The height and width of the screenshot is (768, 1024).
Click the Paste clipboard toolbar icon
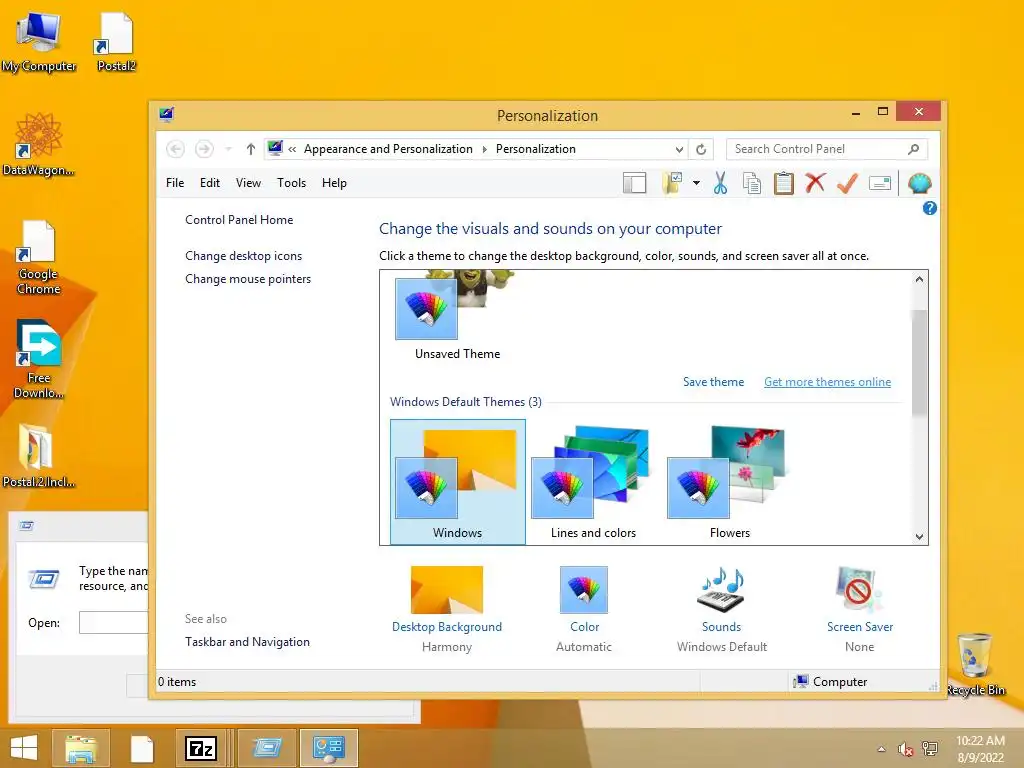pos(784,184)
